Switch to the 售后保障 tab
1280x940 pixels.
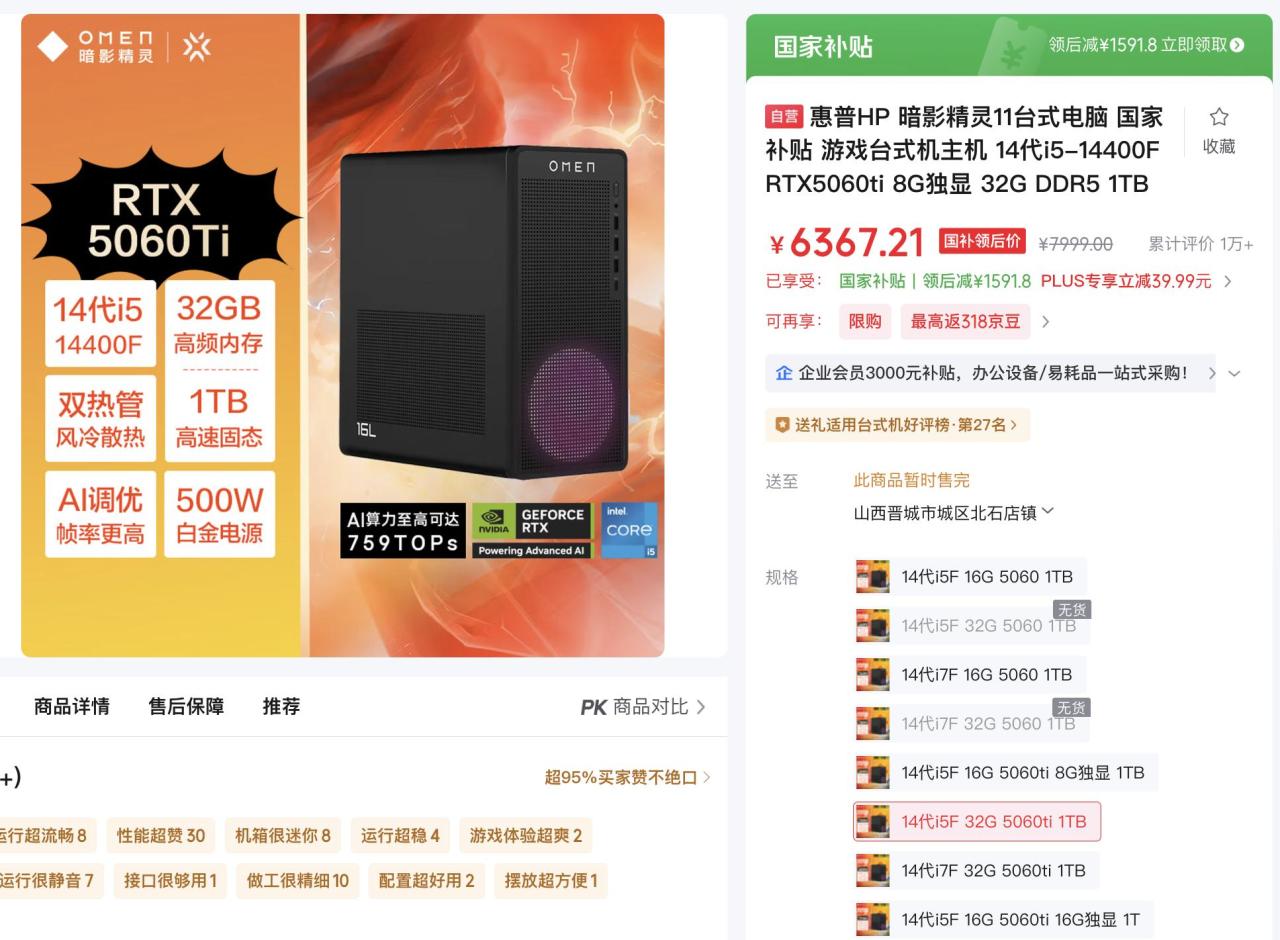click(186, 706)
